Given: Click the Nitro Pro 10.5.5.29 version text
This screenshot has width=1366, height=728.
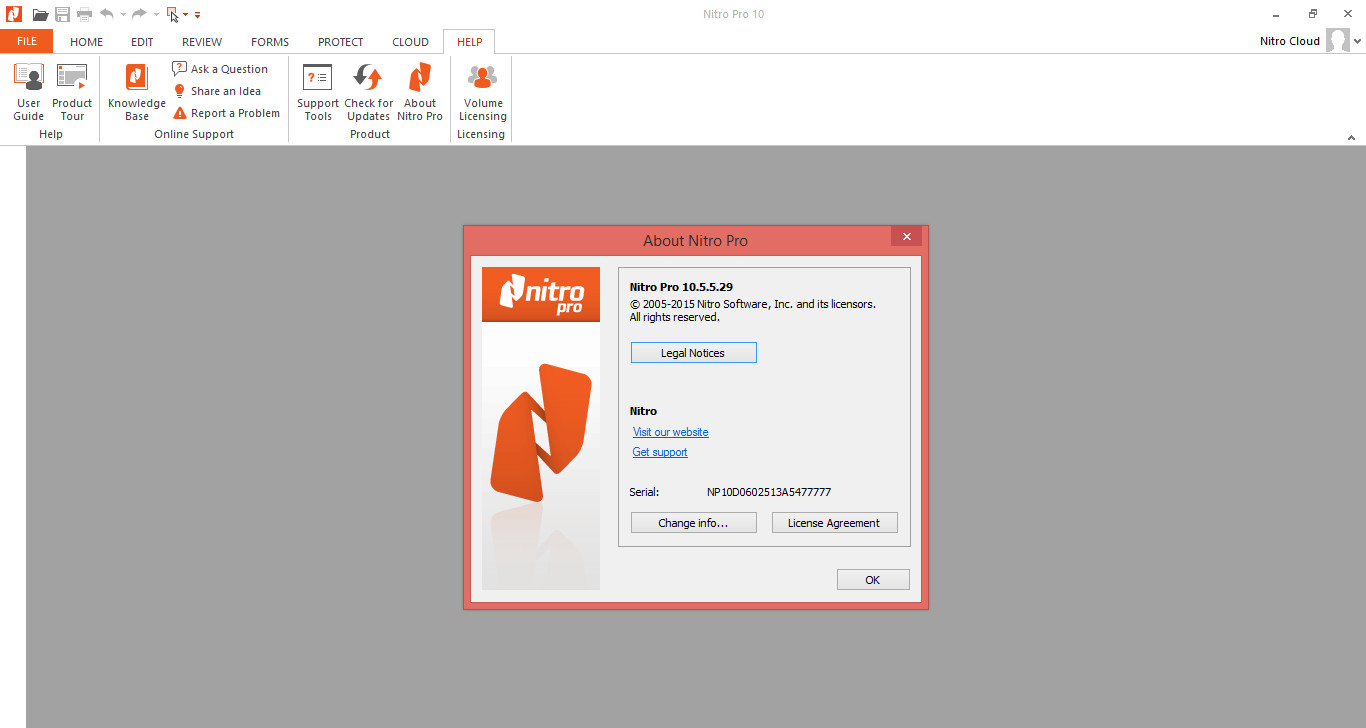Looking at the screenshot, I should pos(681,287).
